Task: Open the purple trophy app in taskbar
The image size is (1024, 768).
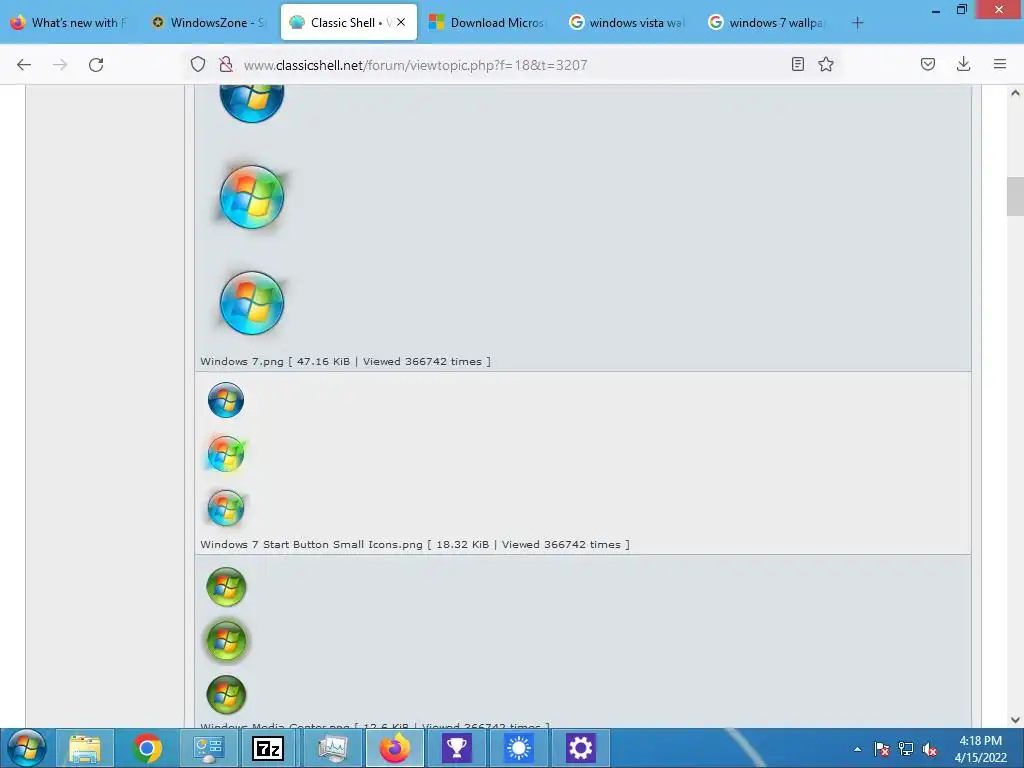Action: click(456, 748)
